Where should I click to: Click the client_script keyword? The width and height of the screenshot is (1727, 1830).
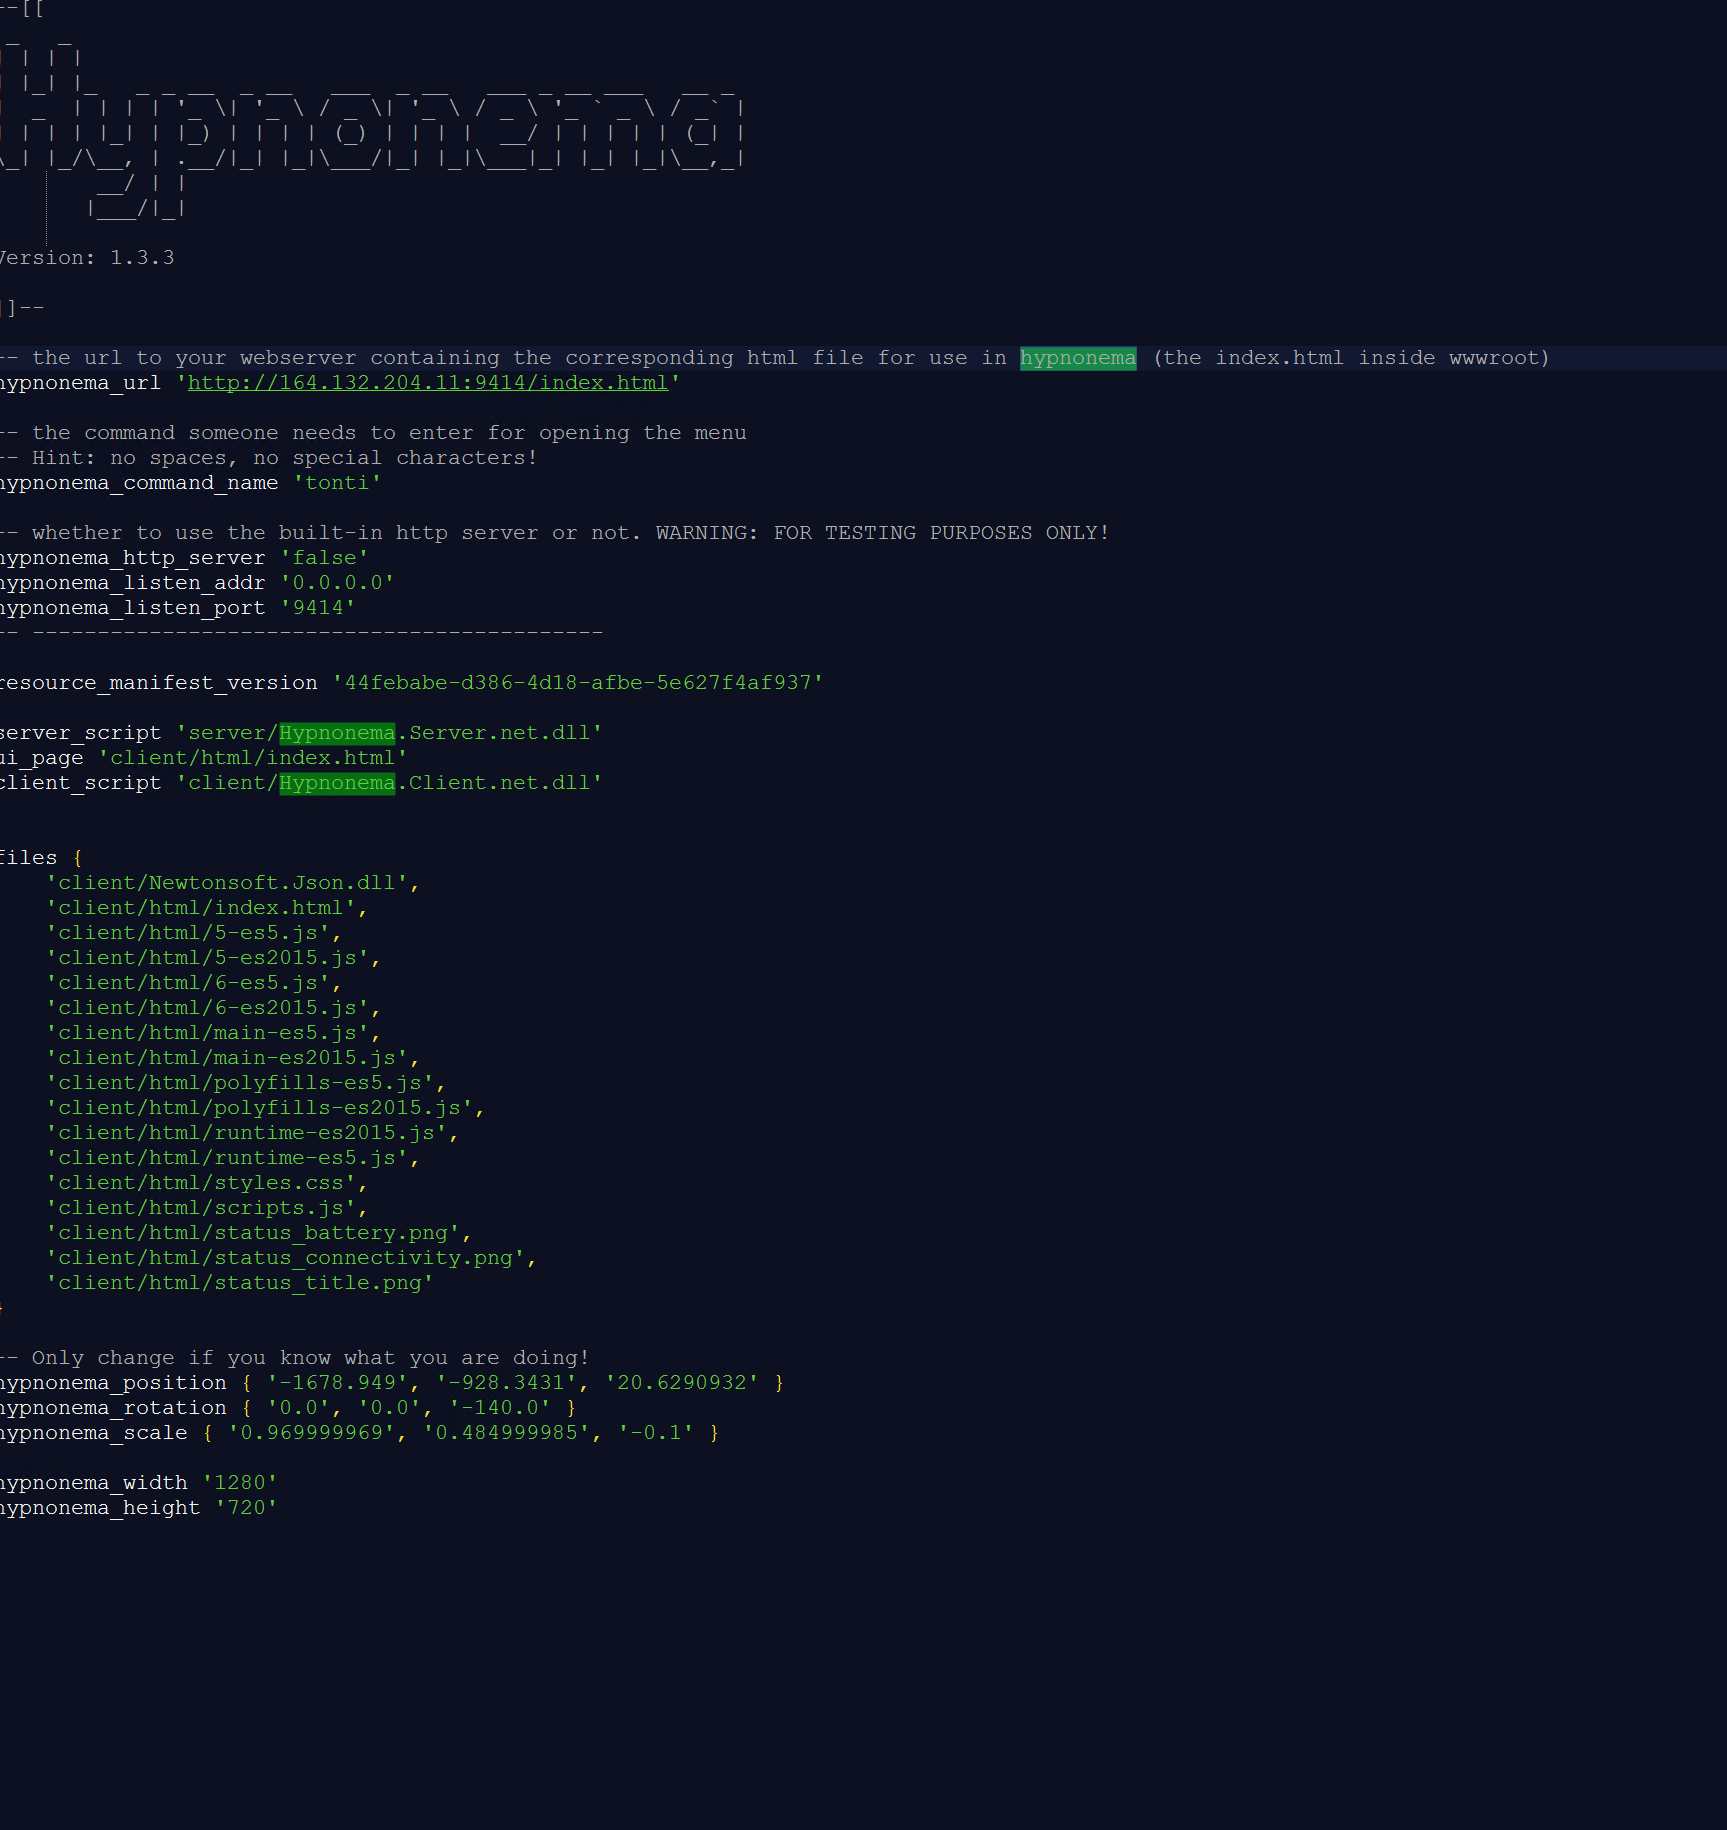pos(80,783)
